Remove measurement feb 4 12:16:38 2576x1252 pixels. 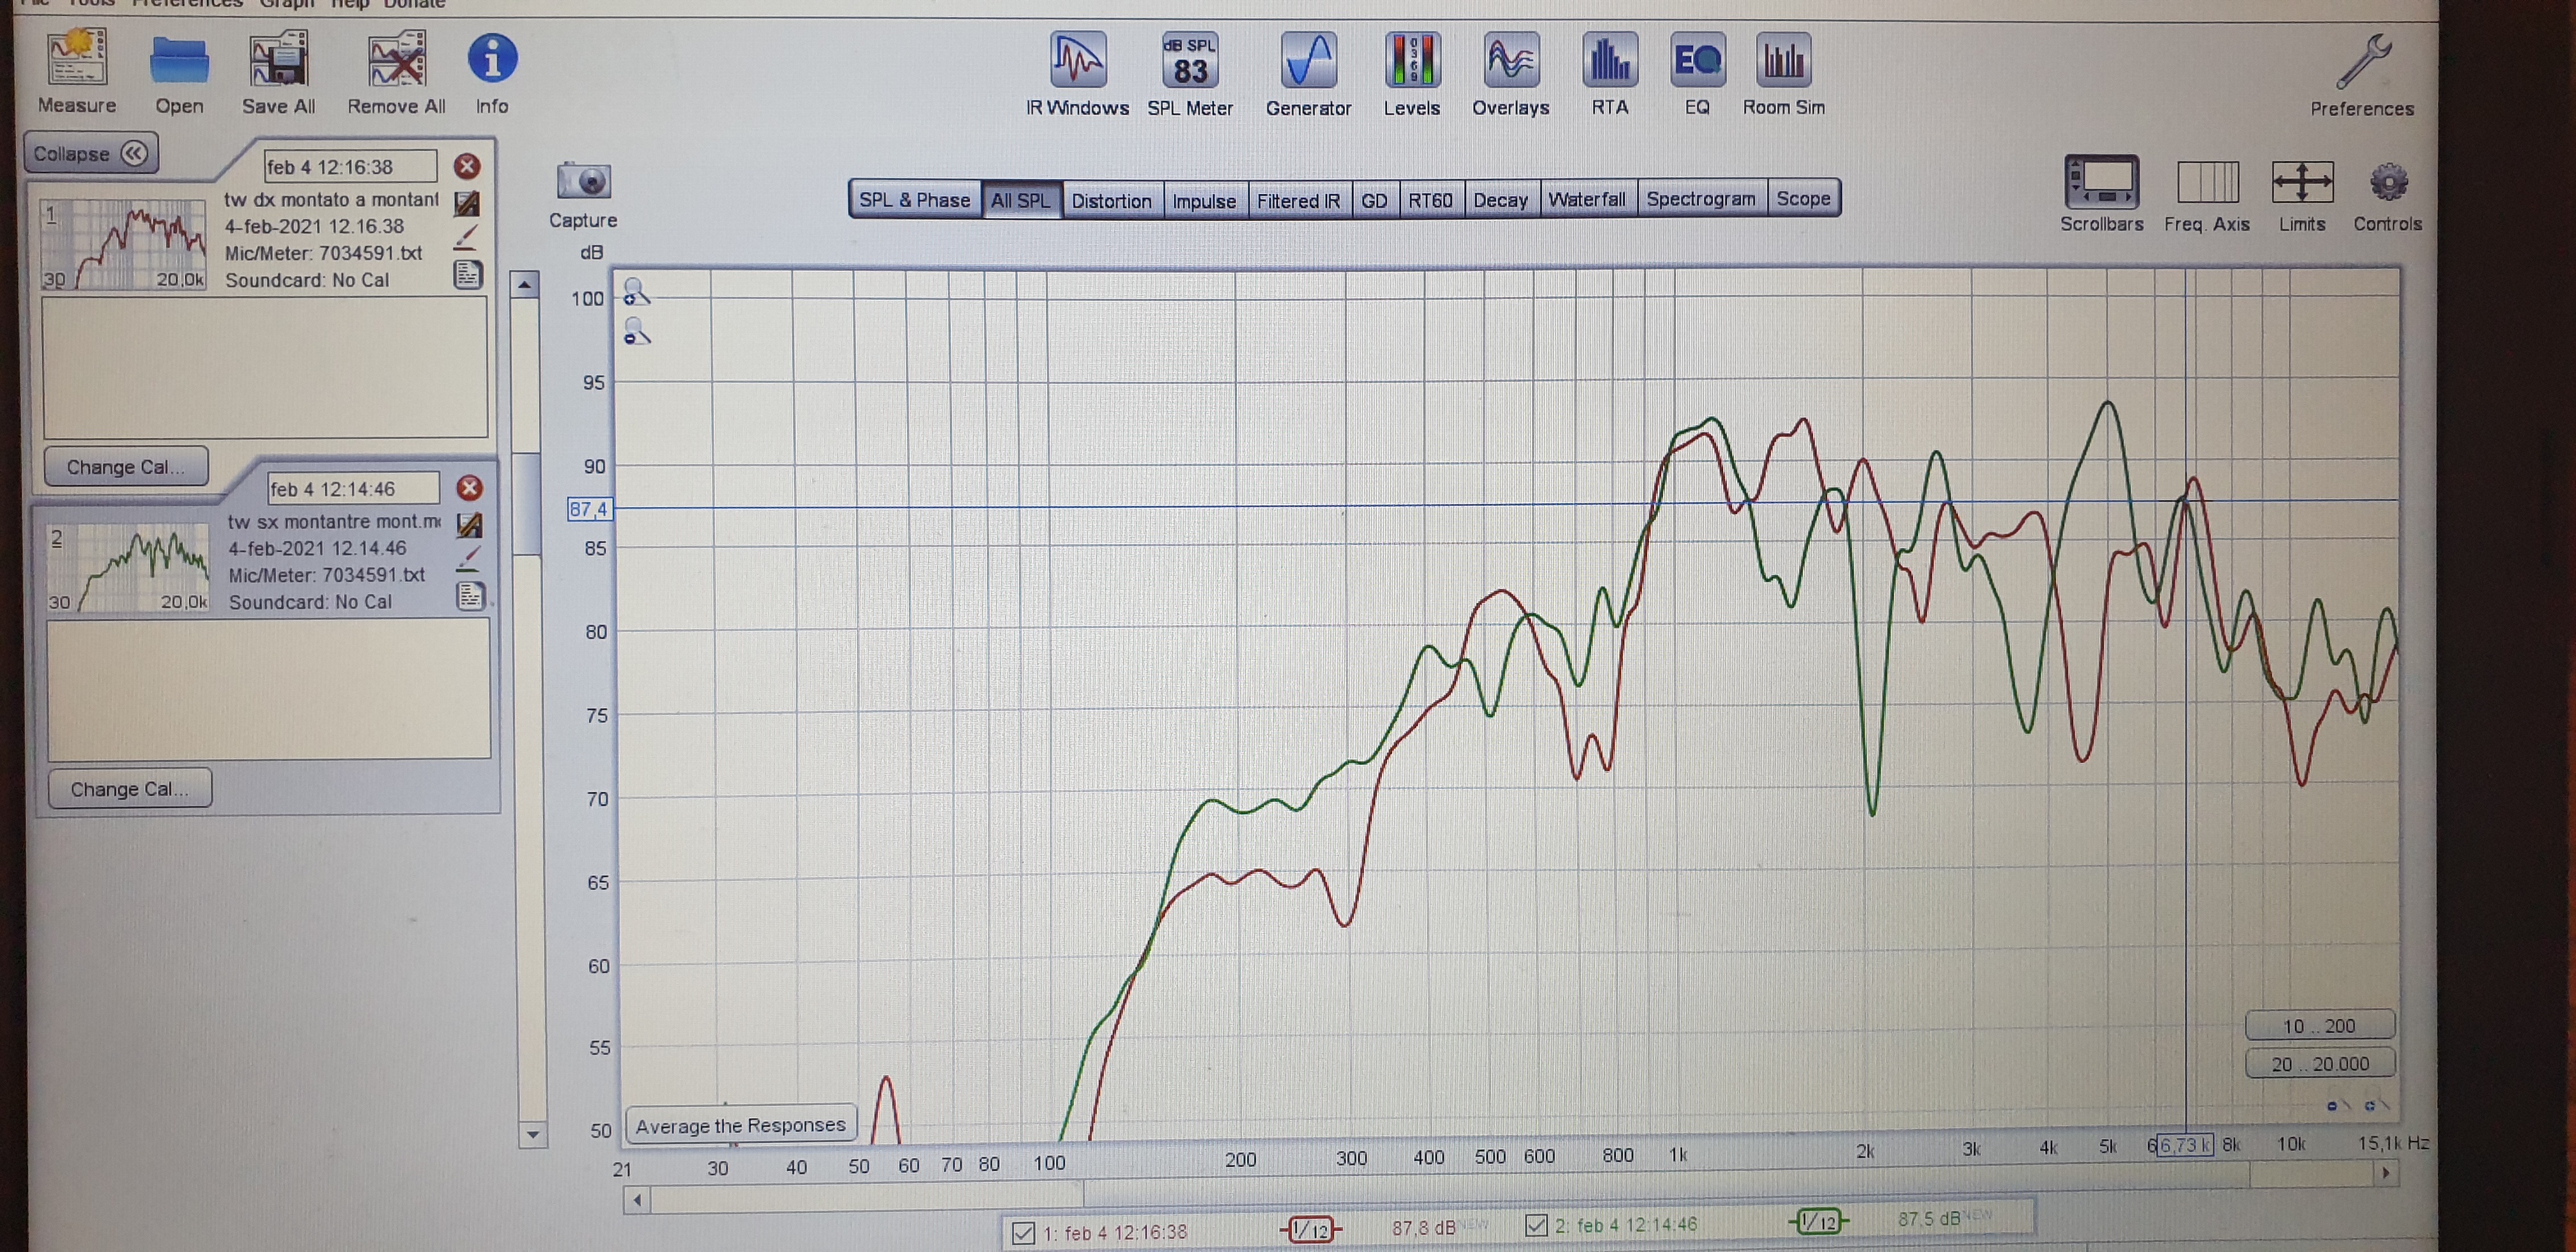[467, 166]
